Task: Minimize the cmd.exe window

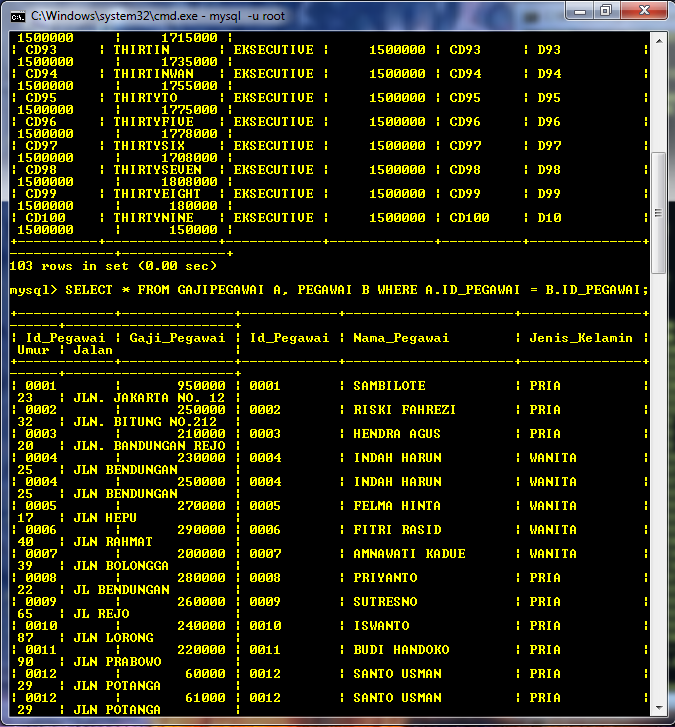Action: pyautogui.click(x=580, y=11)
